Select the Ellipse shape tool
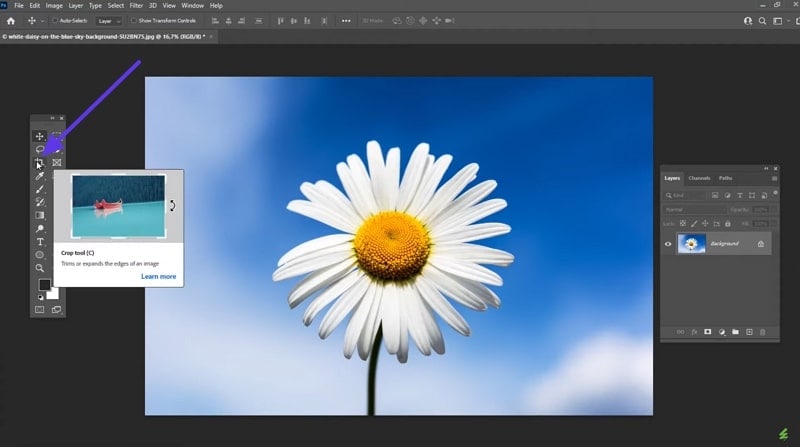Screen dimensions: 800x447 pos(39,255)
